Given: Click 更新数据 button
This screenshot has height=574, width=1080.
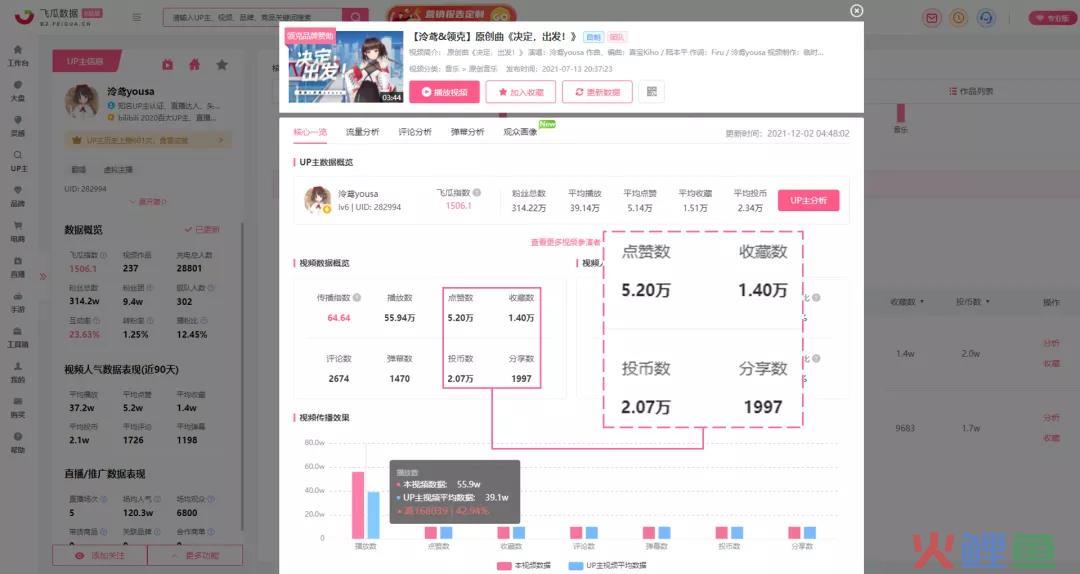Looking at the screenshot, I should 597,92.
